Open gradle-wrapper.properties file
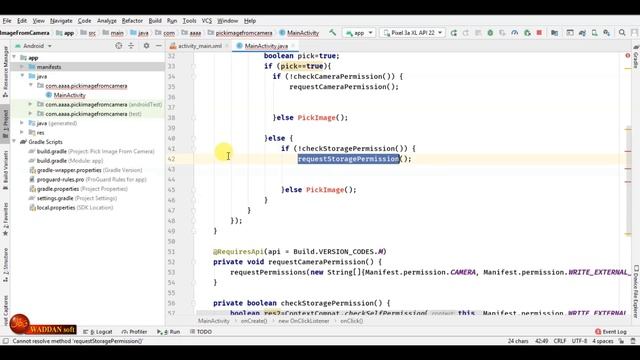Image resolution: width=640 pixels, height=360 pixels. (x=86, y=170)
